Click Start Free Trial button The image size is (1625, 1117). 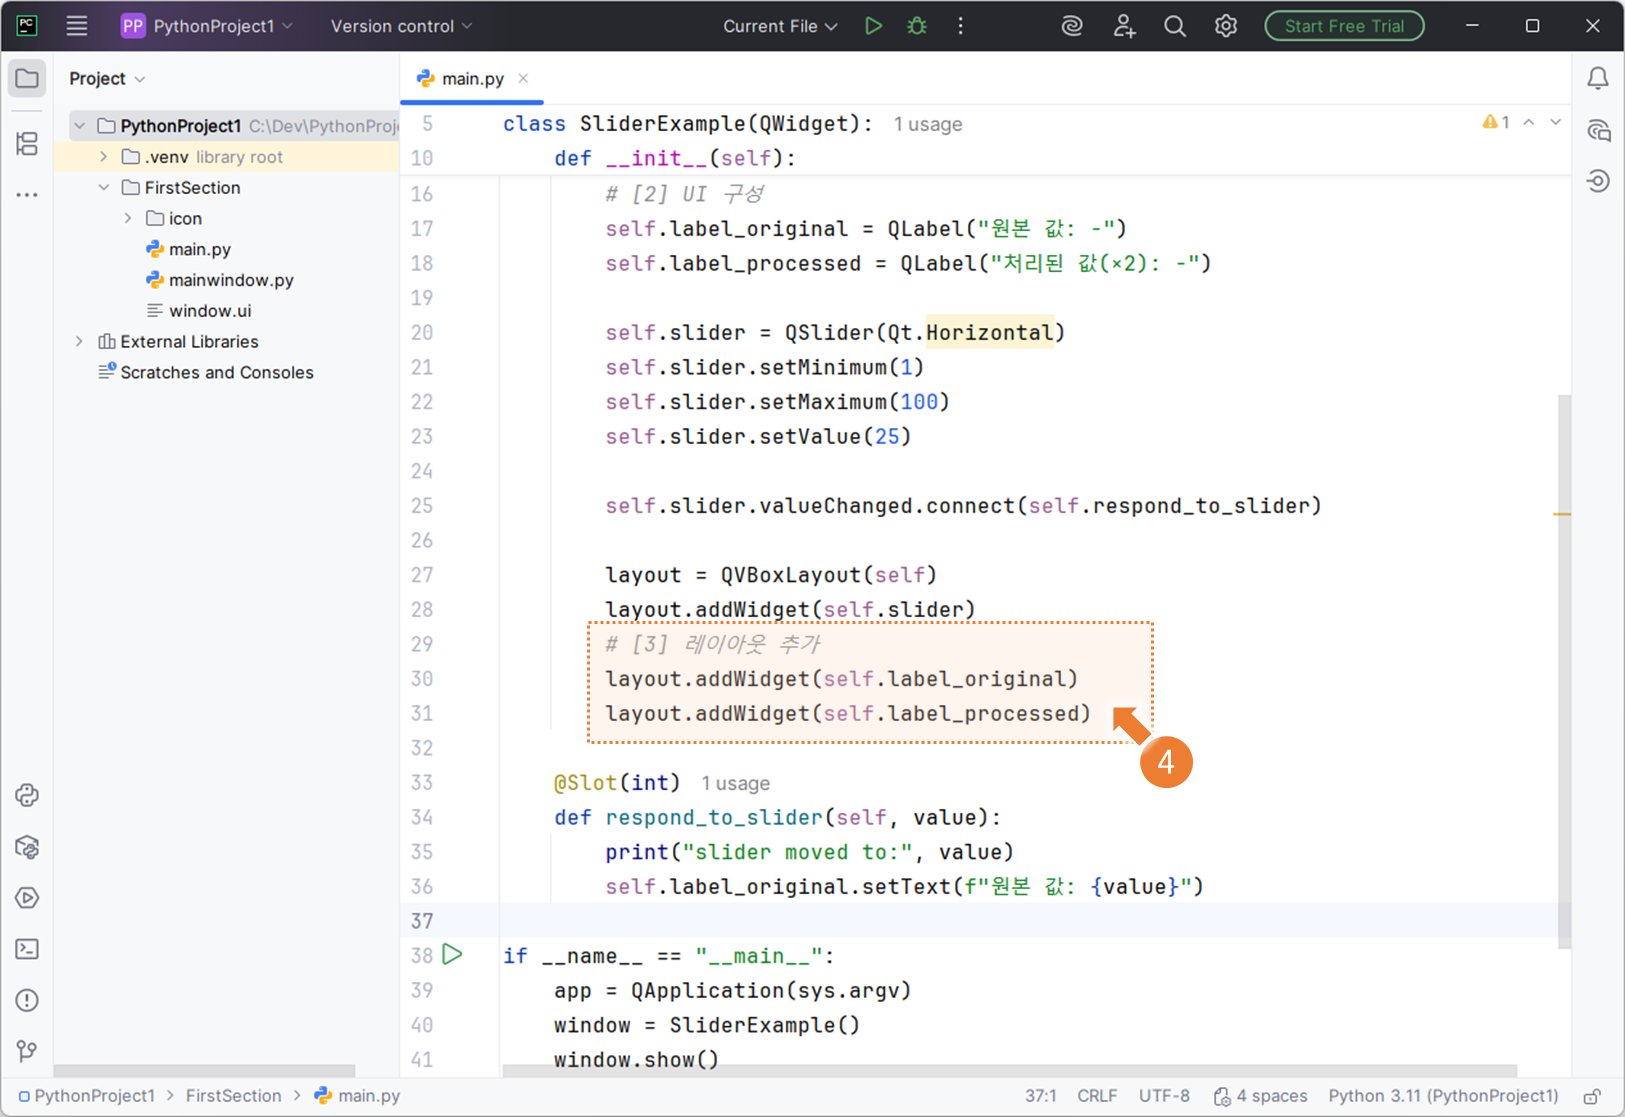click(1344, 26)
